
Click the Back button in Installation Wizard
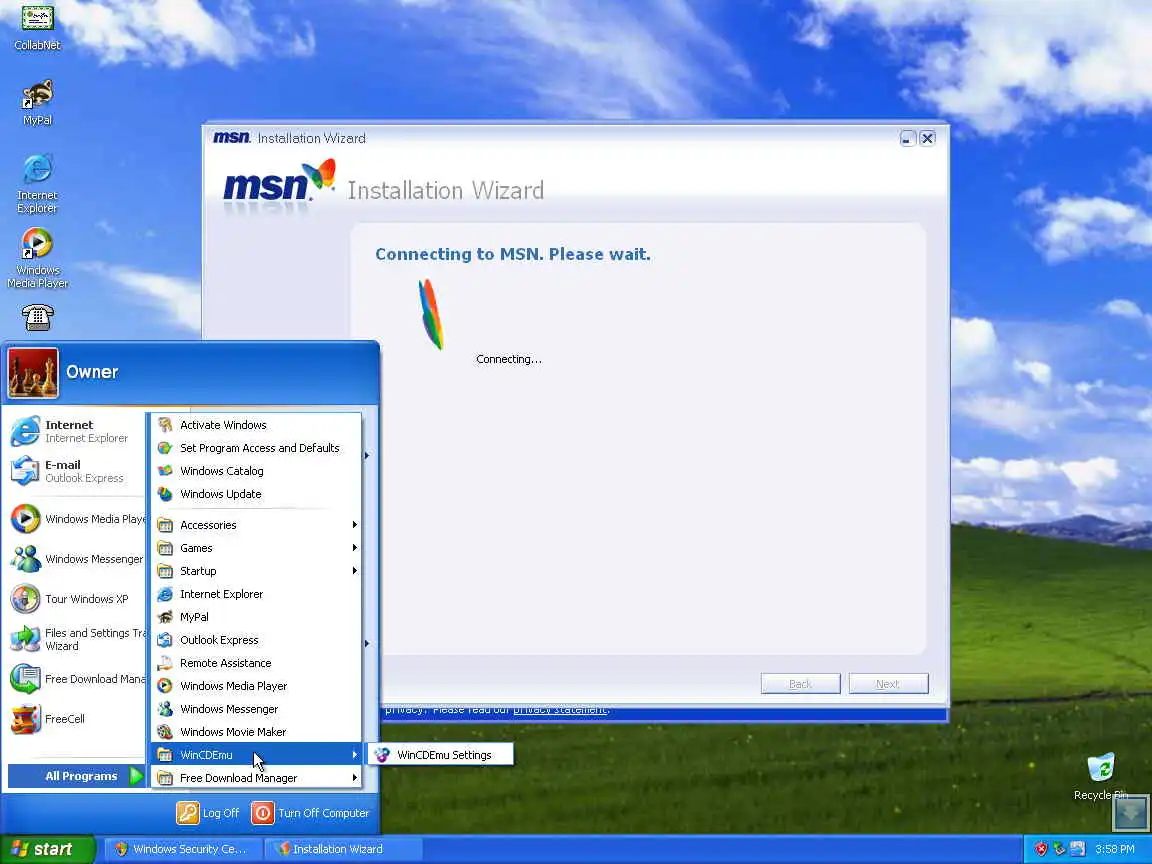(x=800, y=684)
